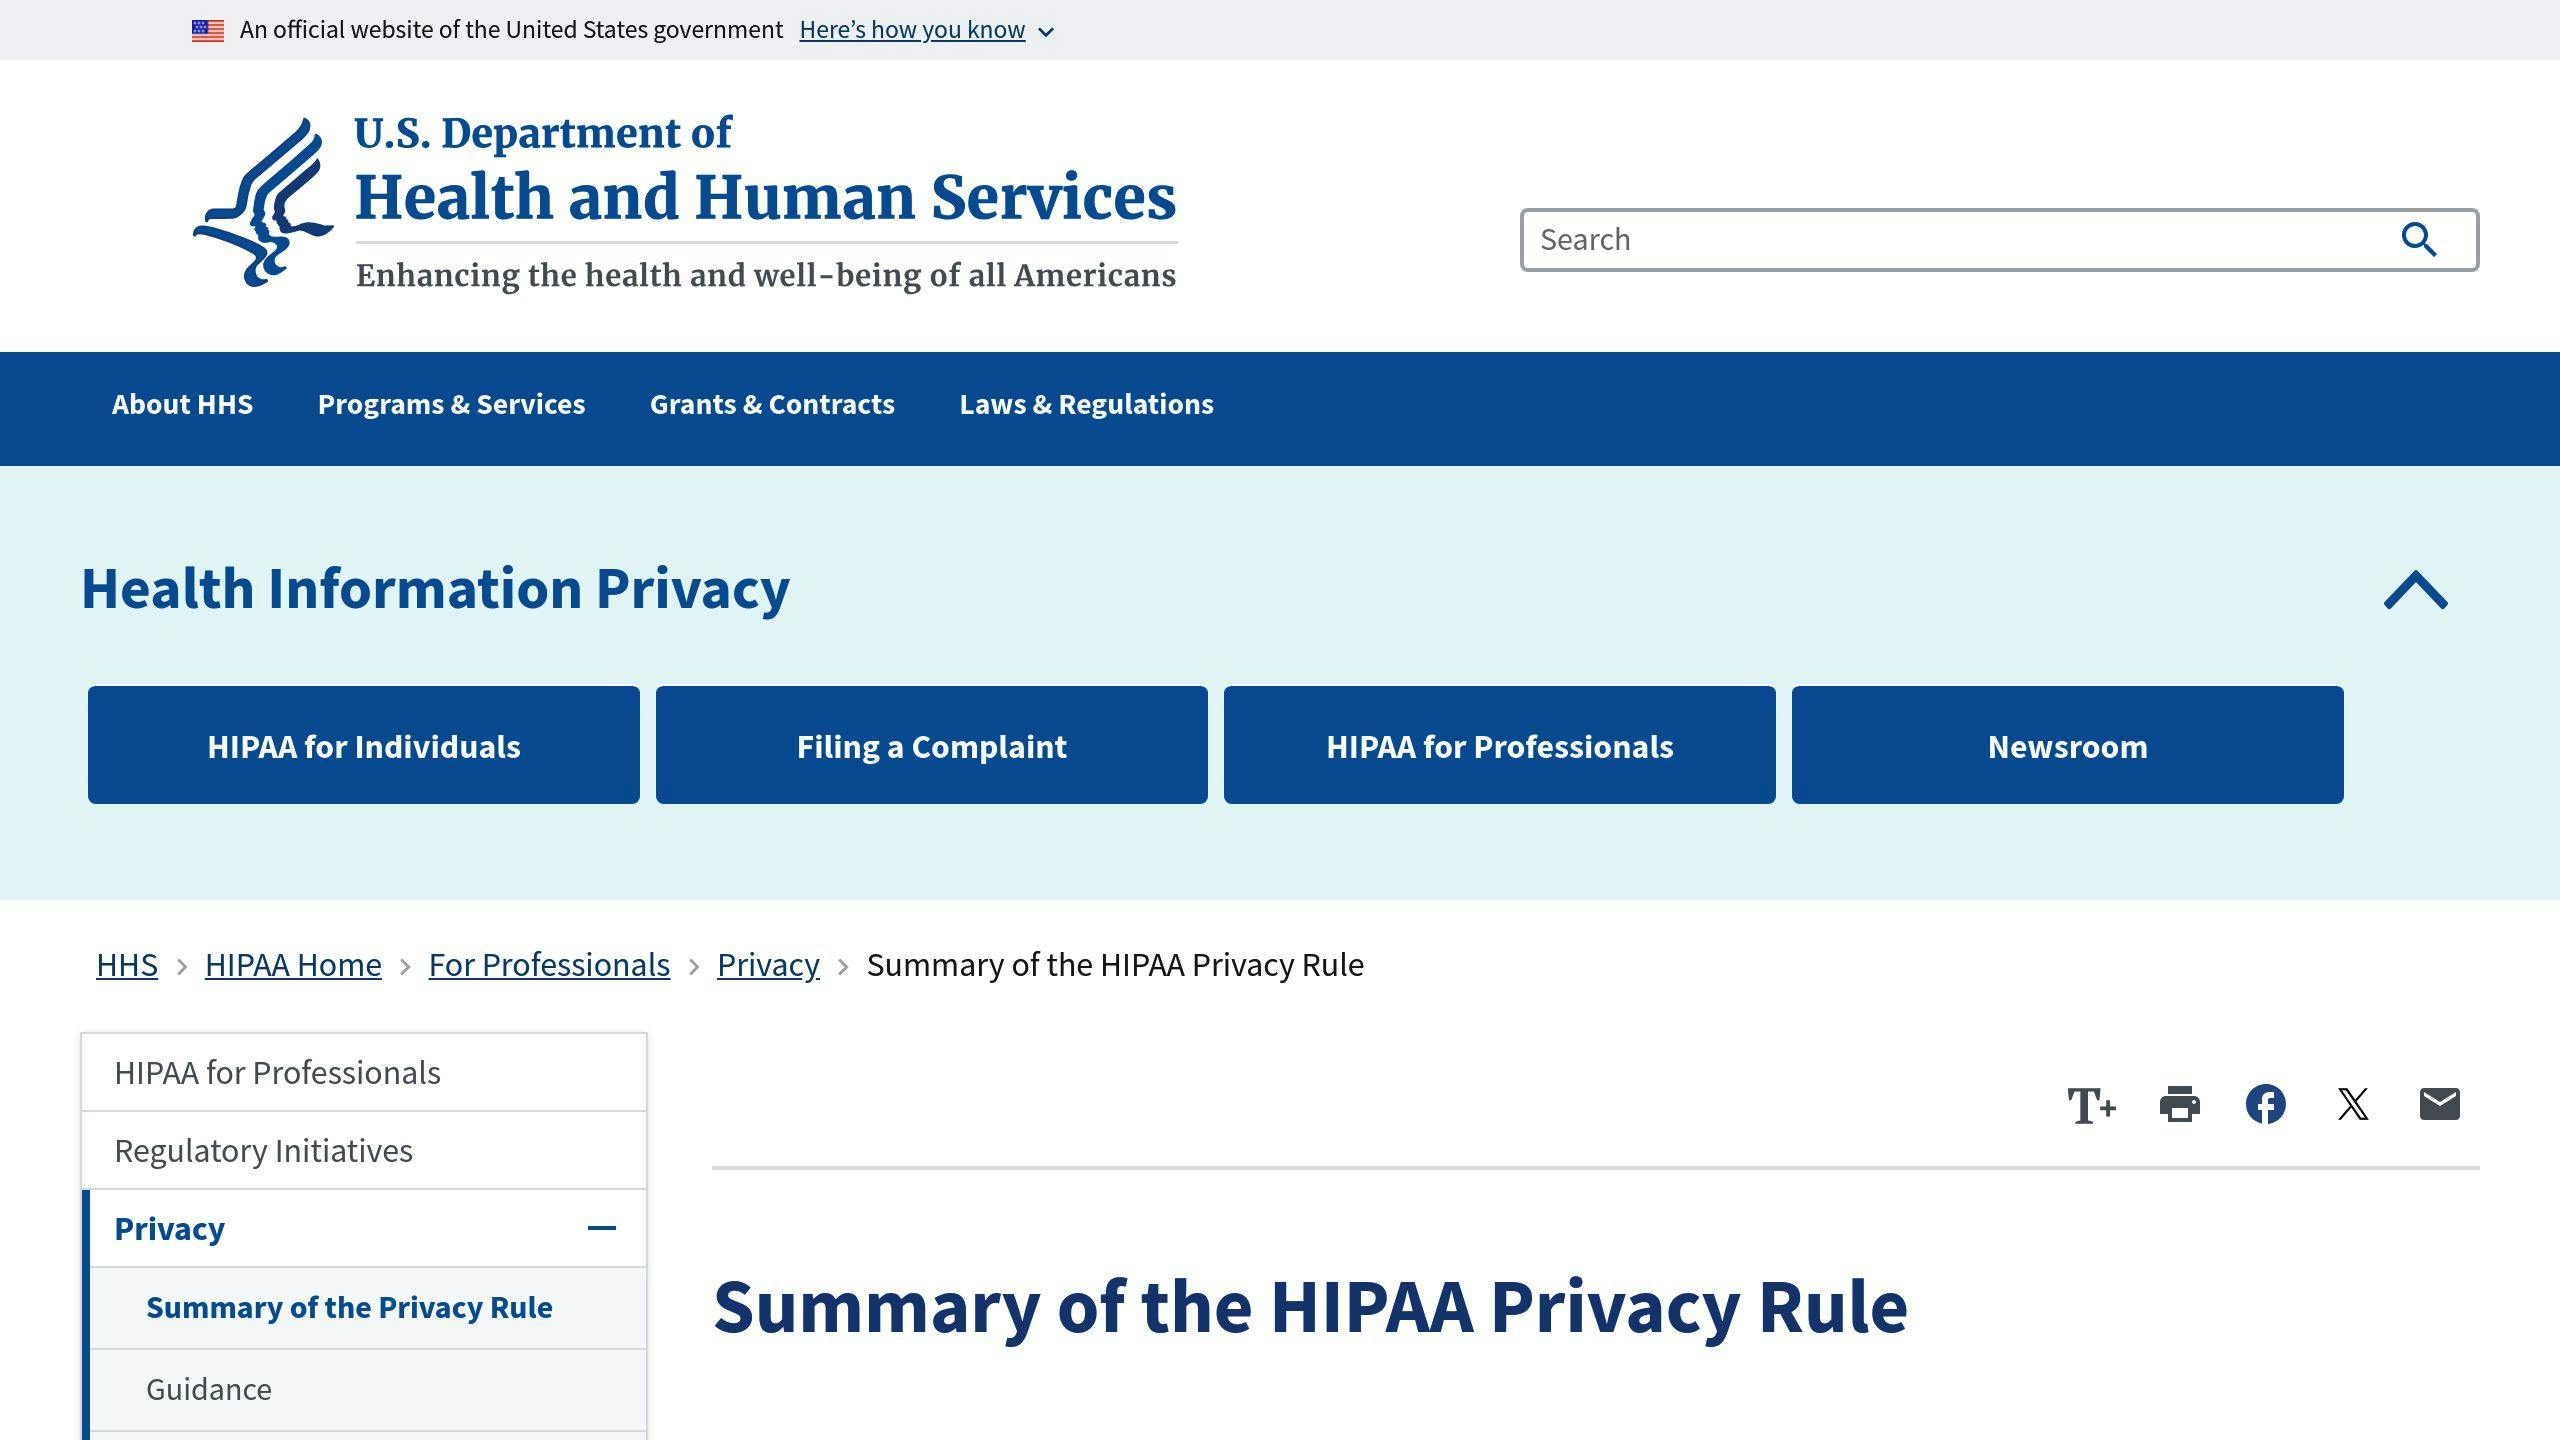The height and width of the screenshot is (1440, 2560).
Task: Share page on Facebook
Action: (2266, 1104)
